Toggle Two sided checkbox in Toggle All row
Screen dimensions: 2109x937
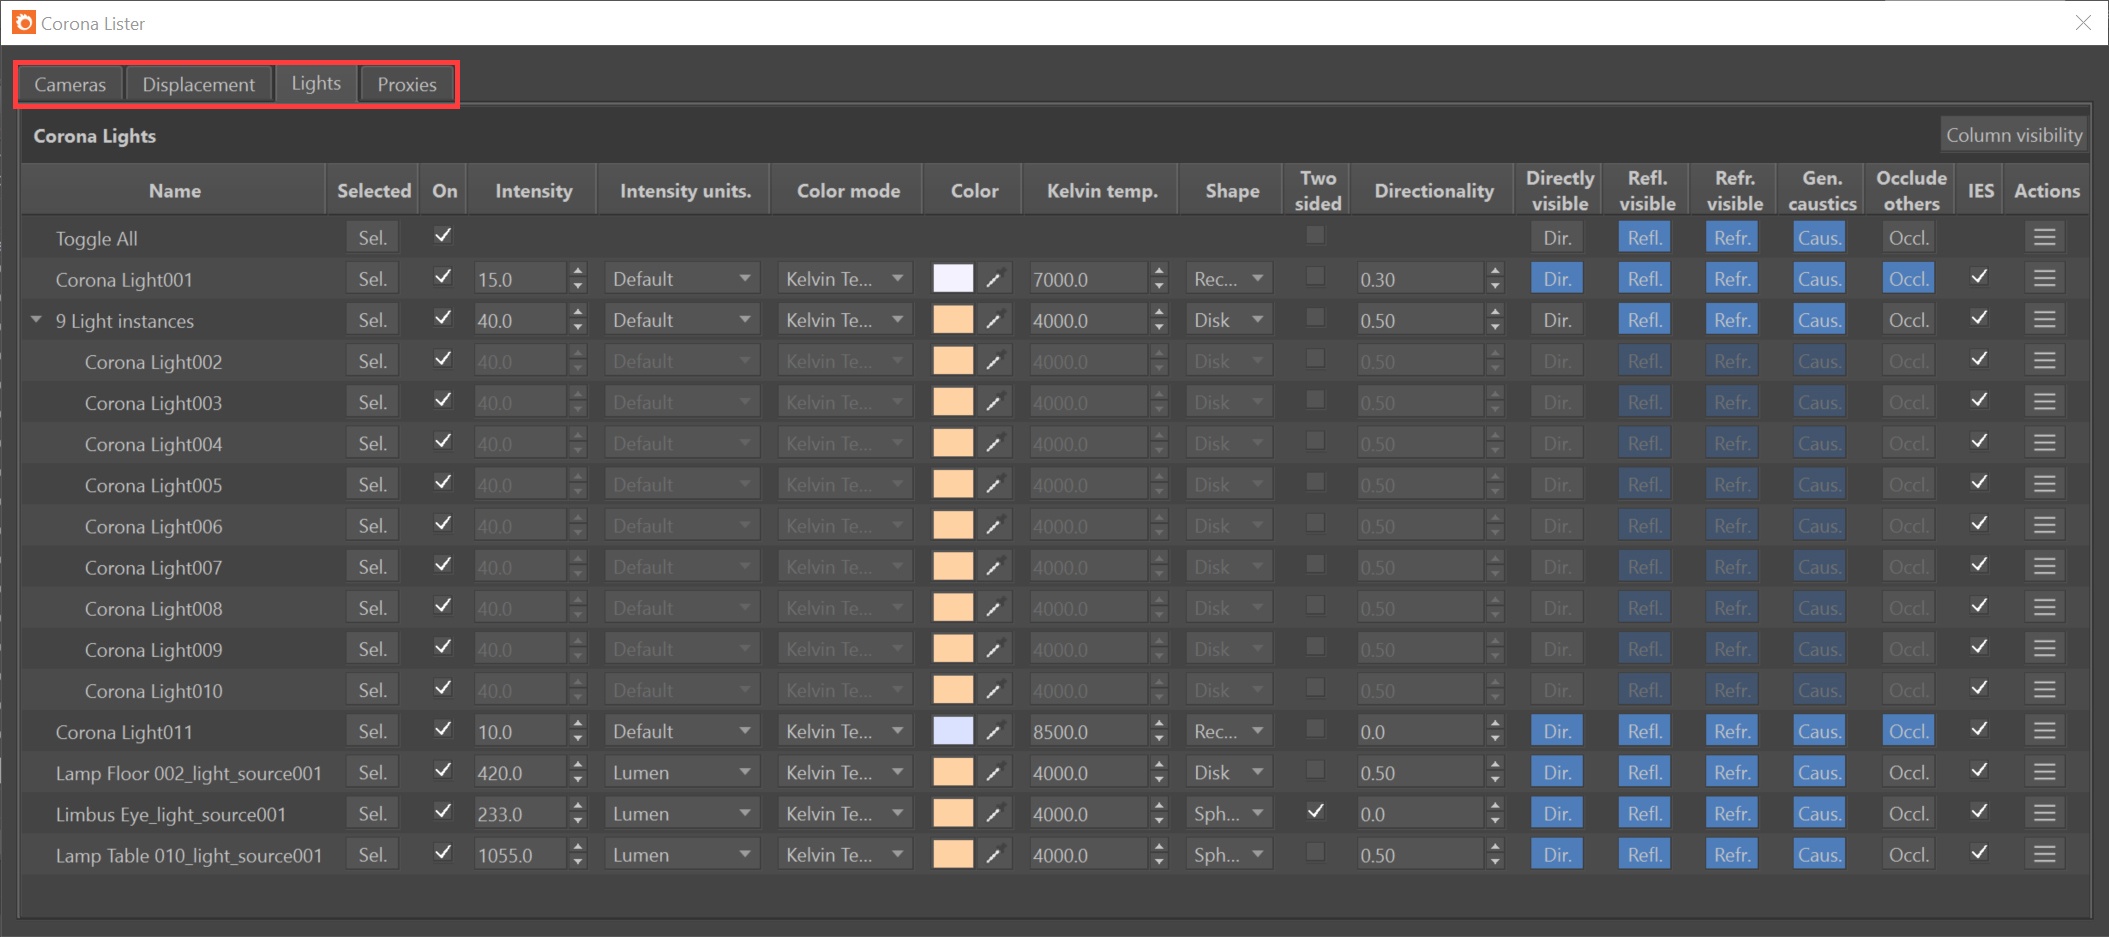pos(1316,235)
